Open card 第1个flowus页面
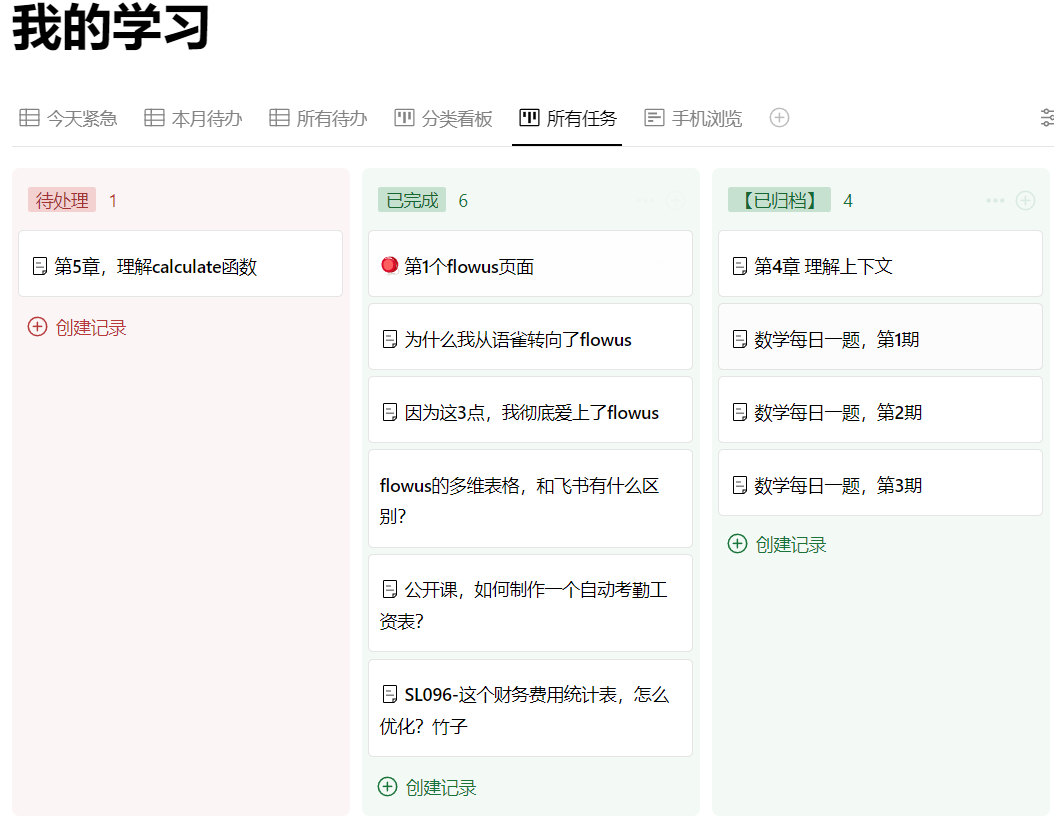 530,263
